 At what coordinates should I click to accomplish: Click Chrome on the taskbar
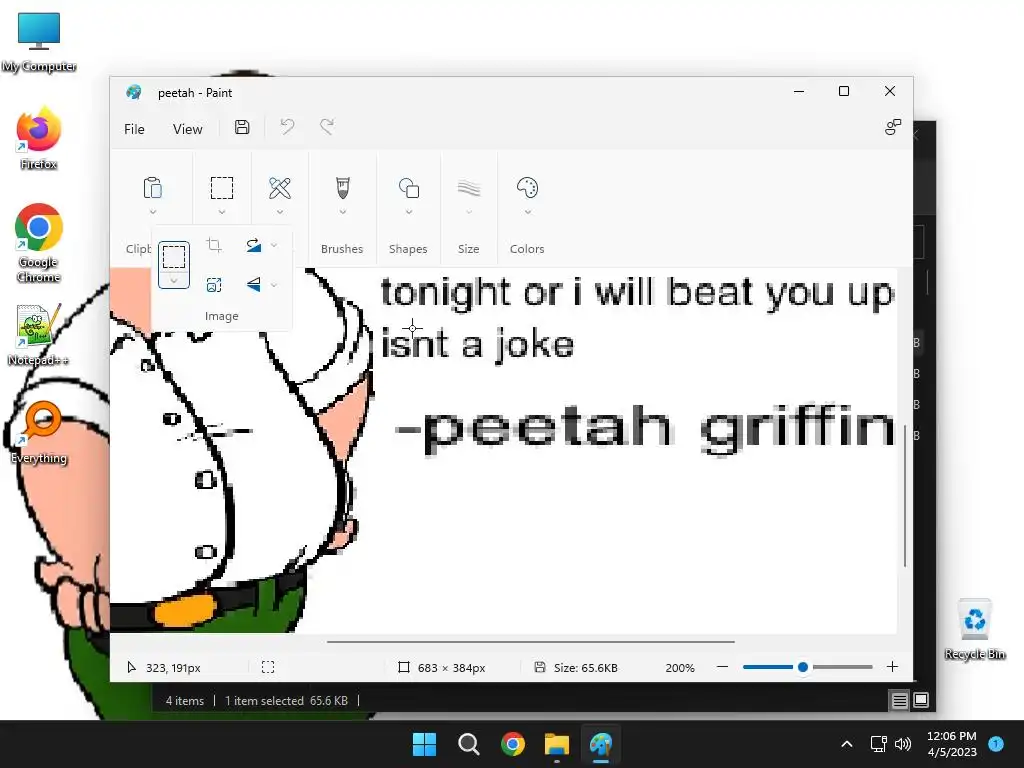pos(513,744)
